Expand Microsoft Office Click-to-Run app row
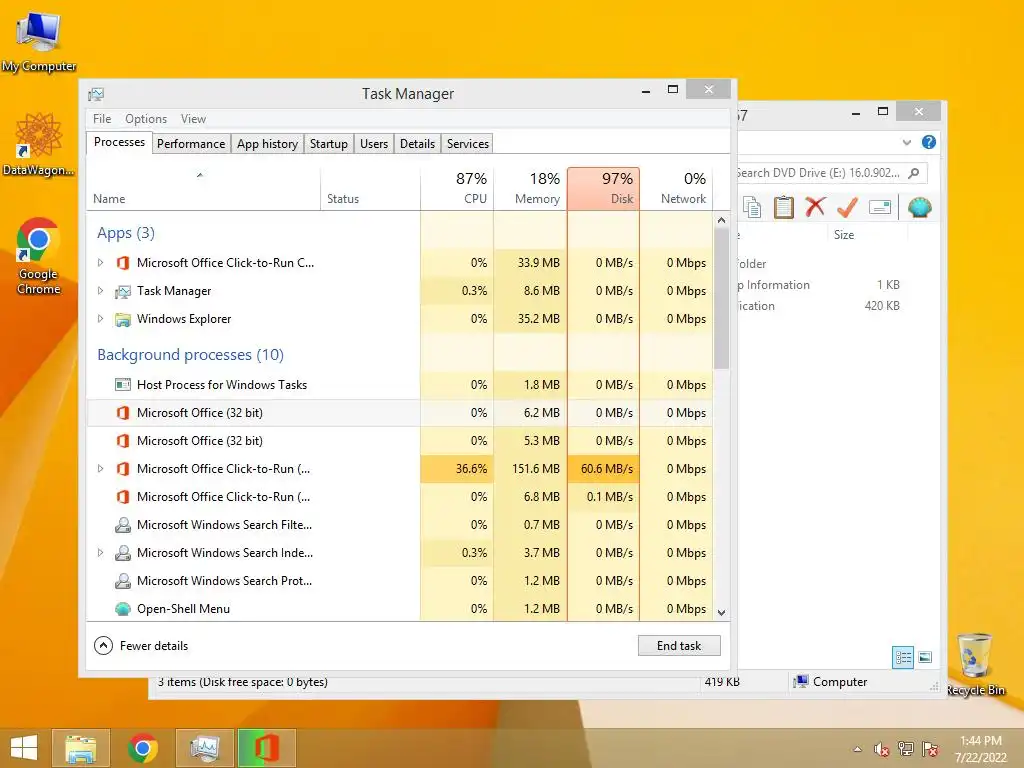The height and width of the screenshot is (768, 1024). click(x=100, y=263)
